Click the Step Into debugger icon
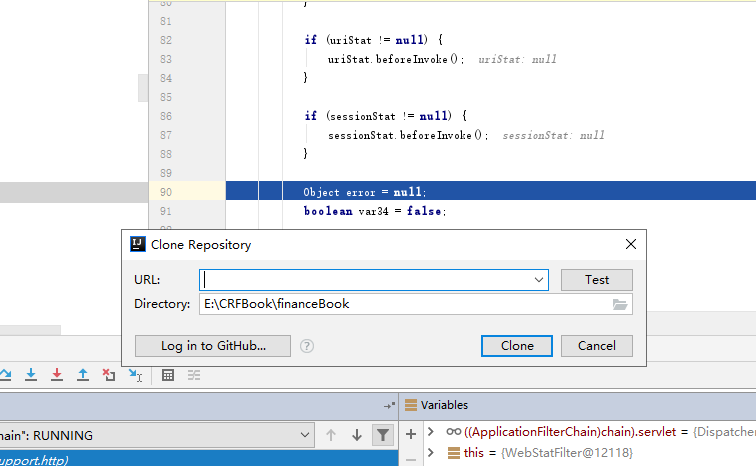Screen dimensions: 756x466 pyautogui.click(x=31, y=375)
